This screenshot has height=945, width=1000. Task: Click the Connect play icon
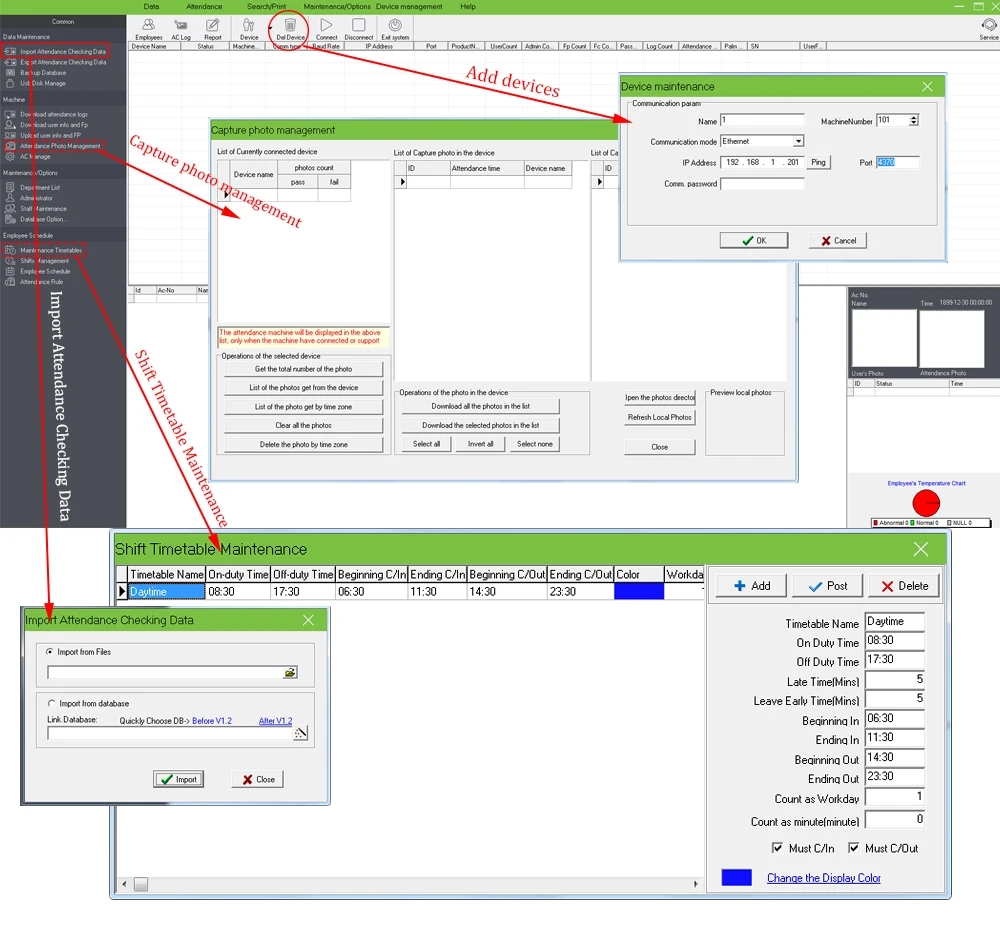point(326,26)
